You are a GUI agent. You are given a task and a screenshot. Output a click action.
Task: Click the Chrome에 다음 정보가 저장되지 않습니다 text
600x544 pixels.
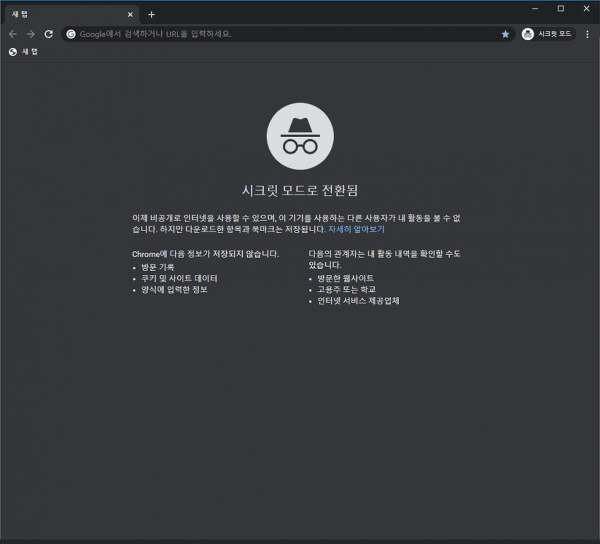point(205,254)
